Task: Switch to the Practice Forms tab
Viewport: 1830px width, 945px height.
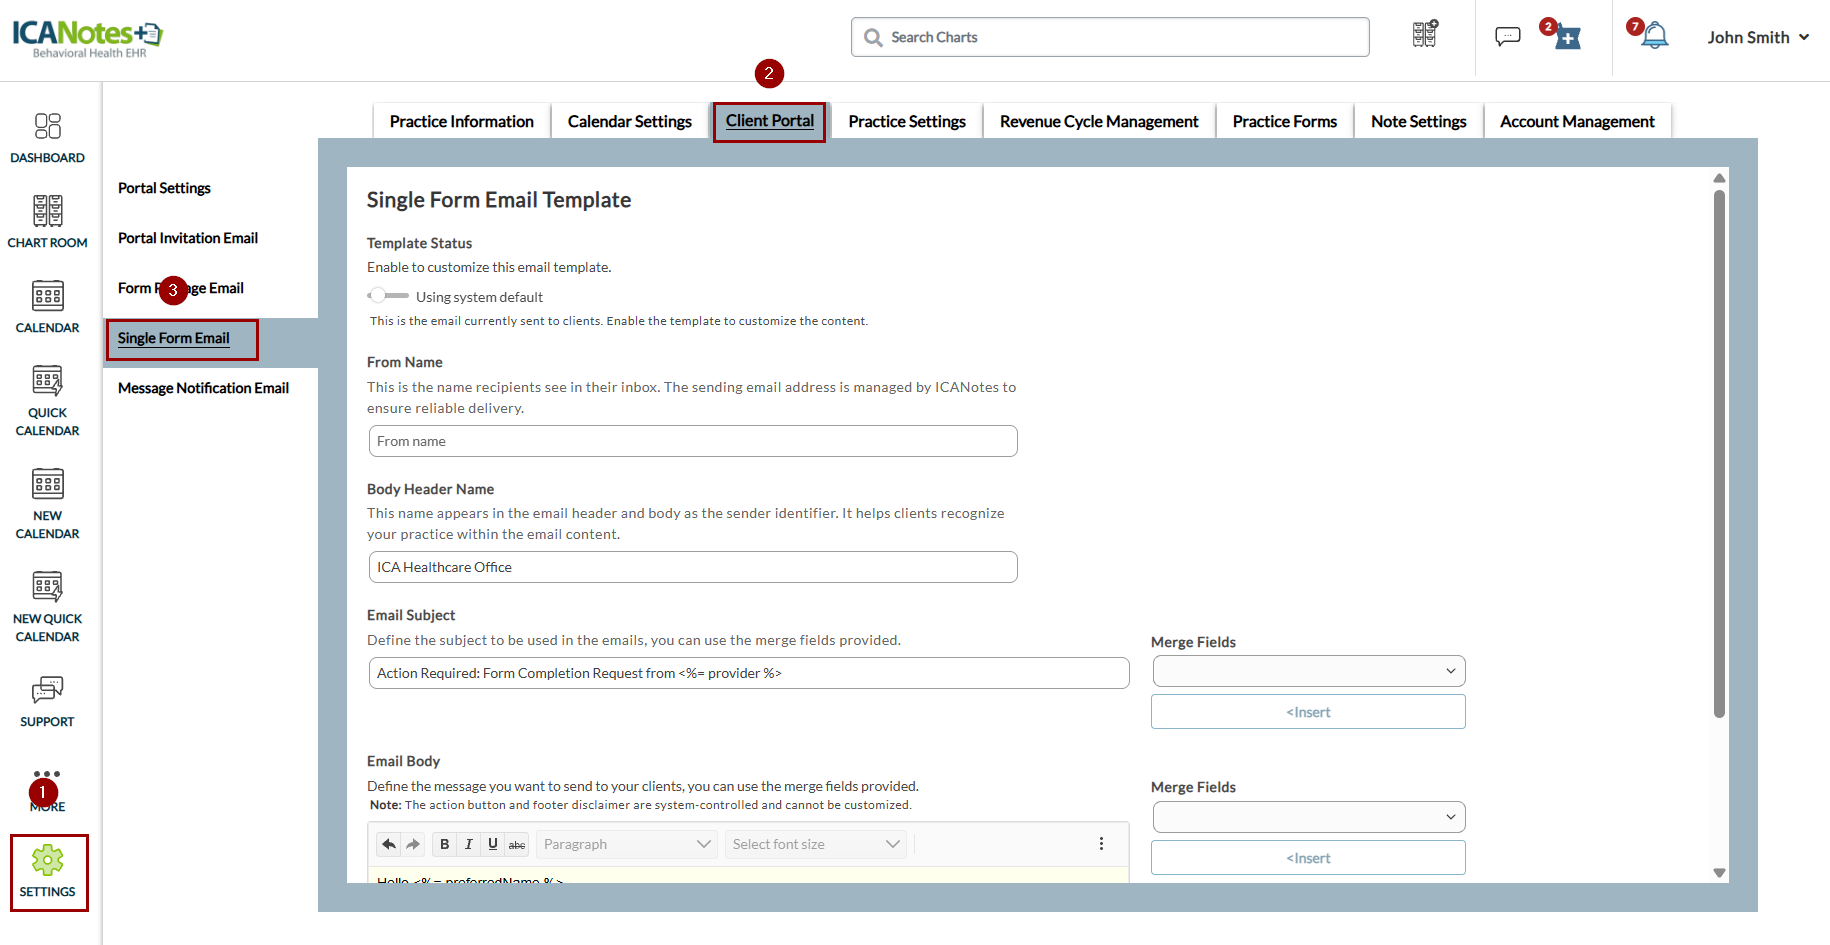Action: [x=1284, y=121]
